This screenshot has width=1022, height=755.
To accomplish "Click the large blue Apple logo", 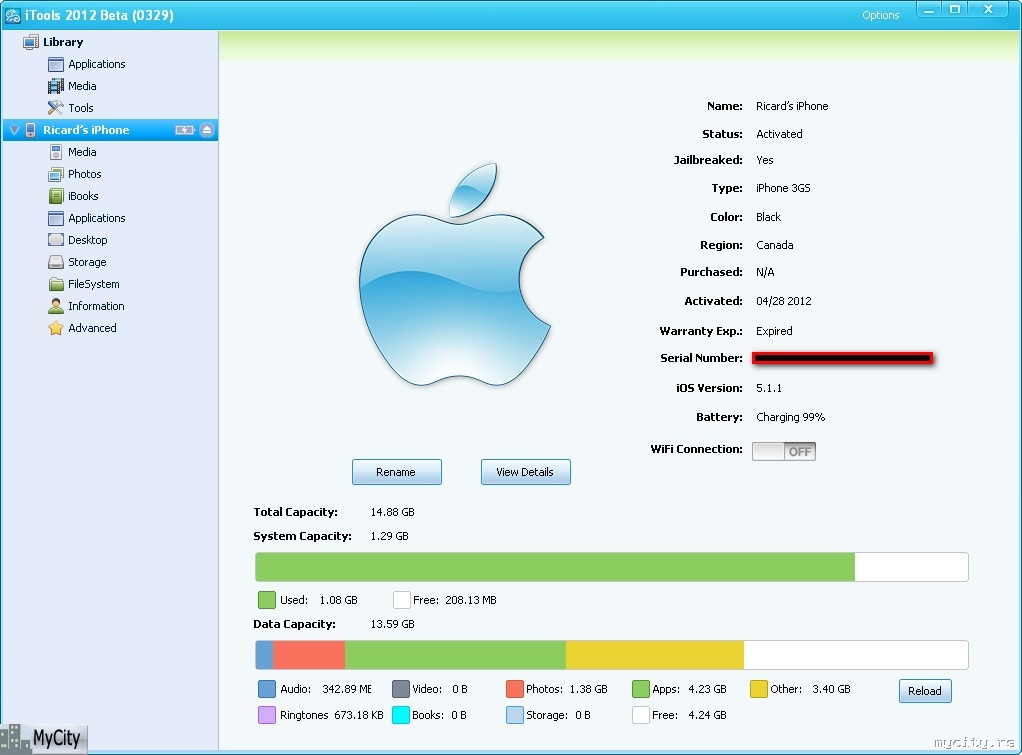I will click(x=455, y=275).
